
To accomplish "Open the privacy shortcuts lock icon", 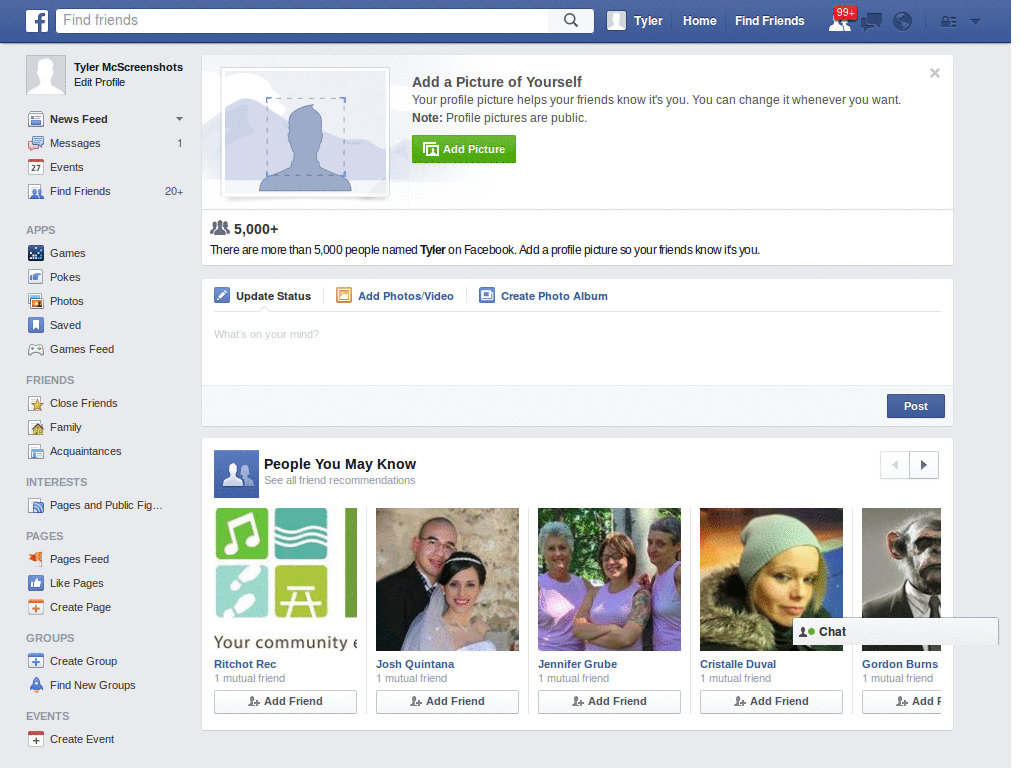I will point(948,22).
